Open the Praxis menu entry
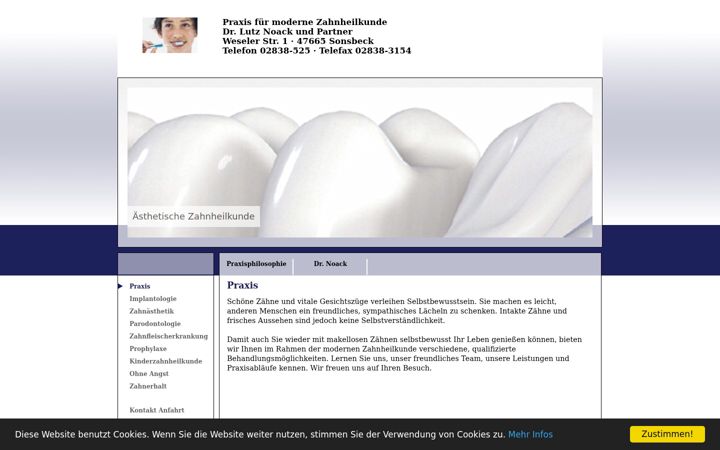This screenshot has width=720, height=450. coord(140,286)
